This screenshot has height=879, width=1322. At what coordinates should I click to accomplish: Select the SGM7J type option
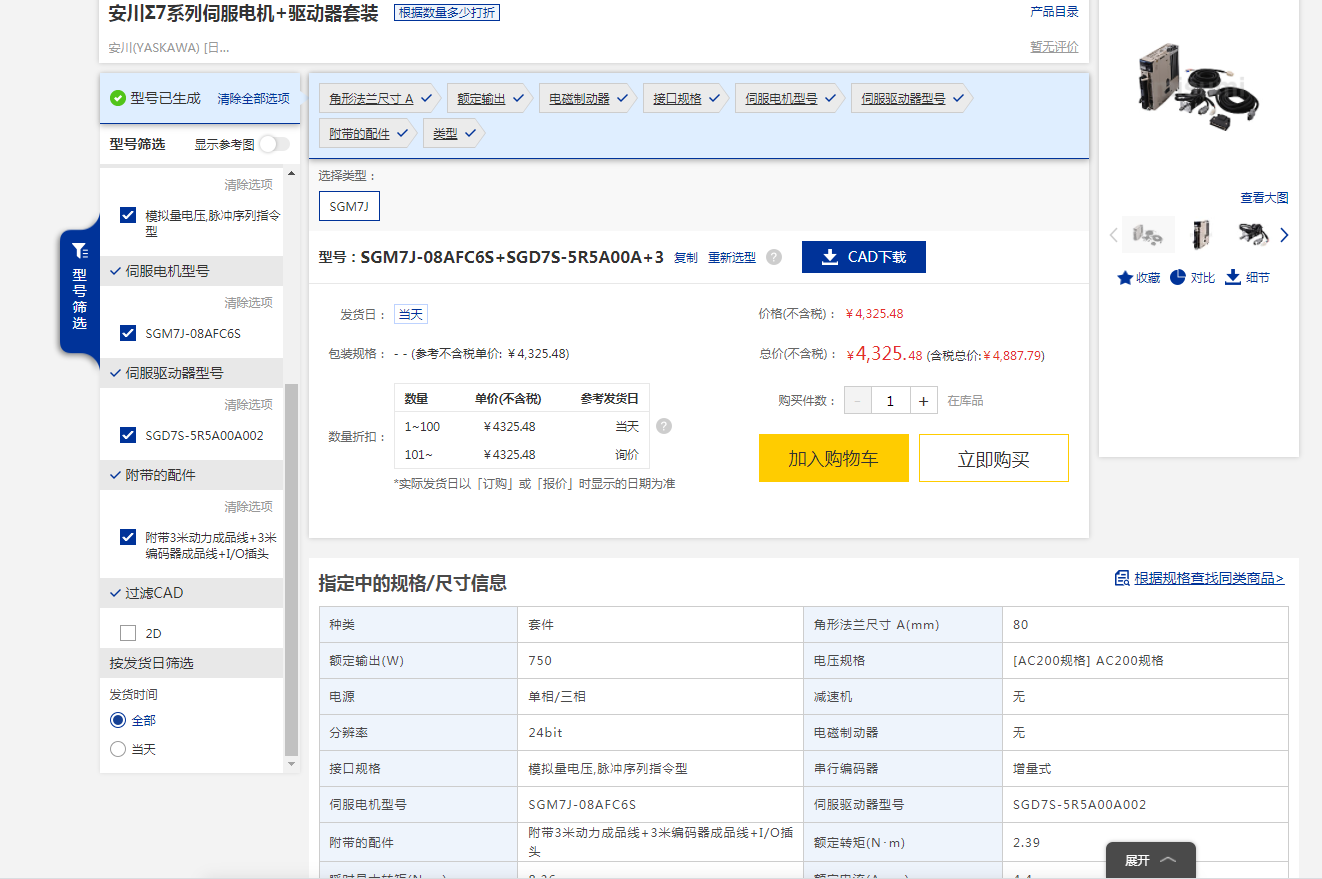pyautogui.click(x=349, y=206)
